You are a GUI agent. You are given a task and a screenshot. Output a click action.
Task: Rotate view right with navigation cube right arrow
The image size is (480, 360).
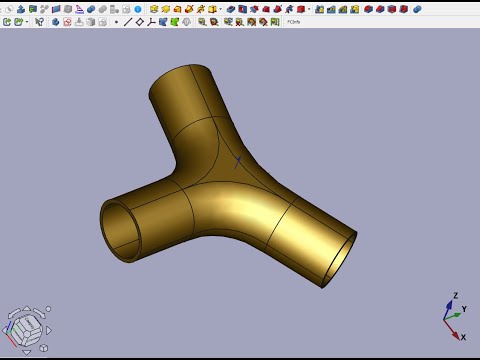[49, 330]
